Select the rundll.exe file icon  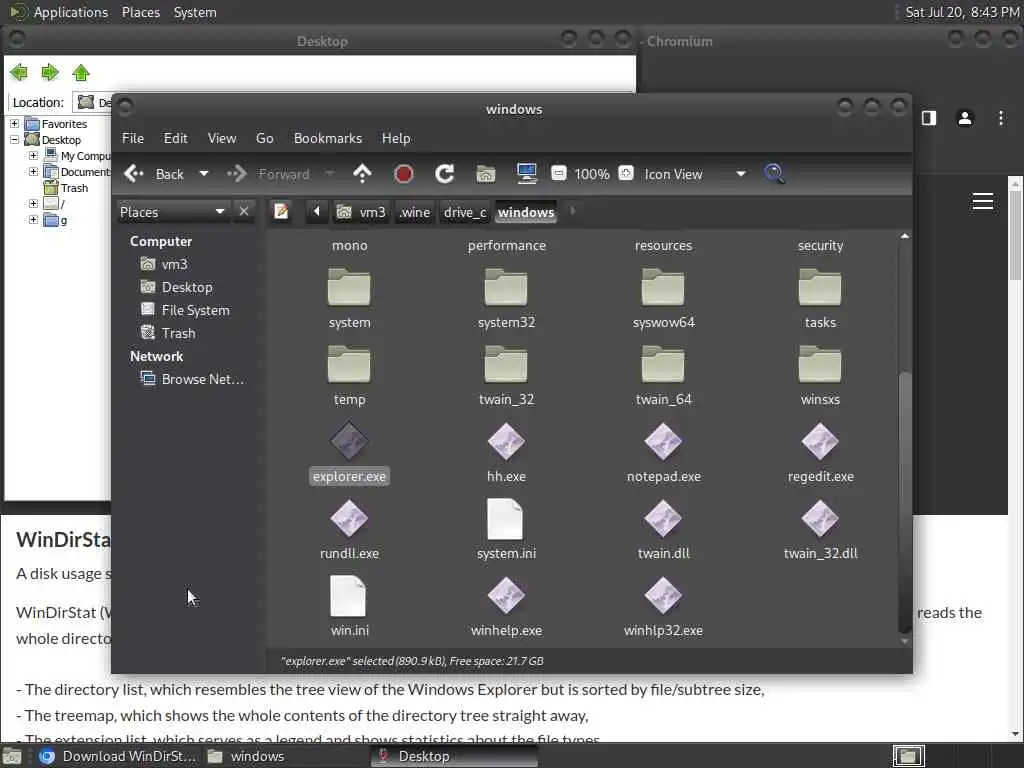point(349,519)
